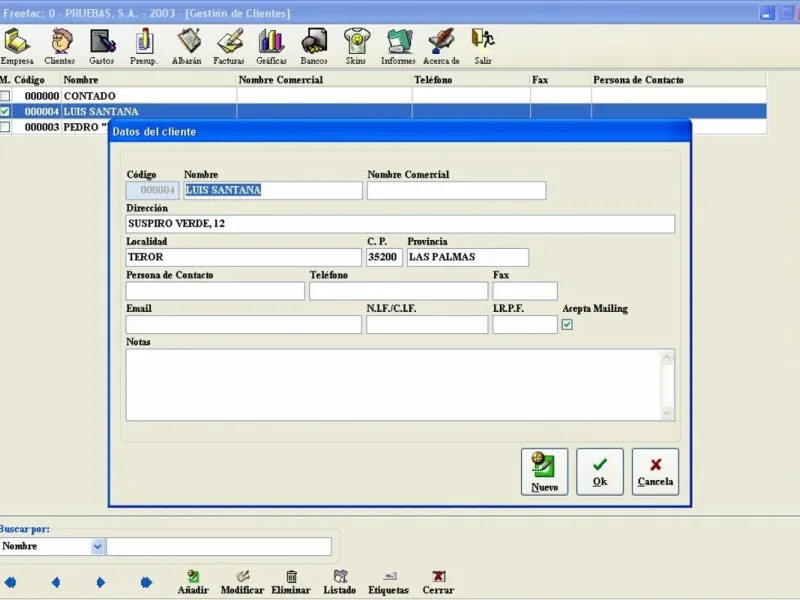Check the box for CONTADO row

click(6, 96)
